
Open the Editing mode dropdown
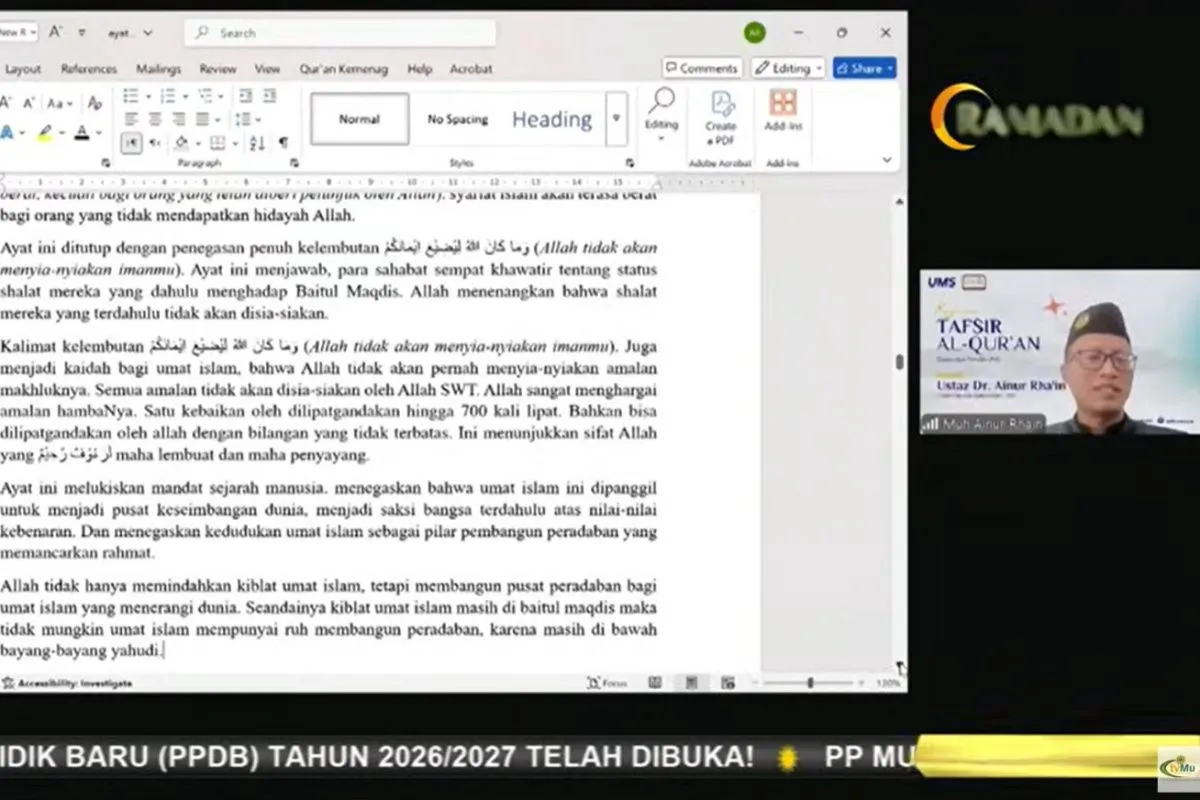coord(788,68)
